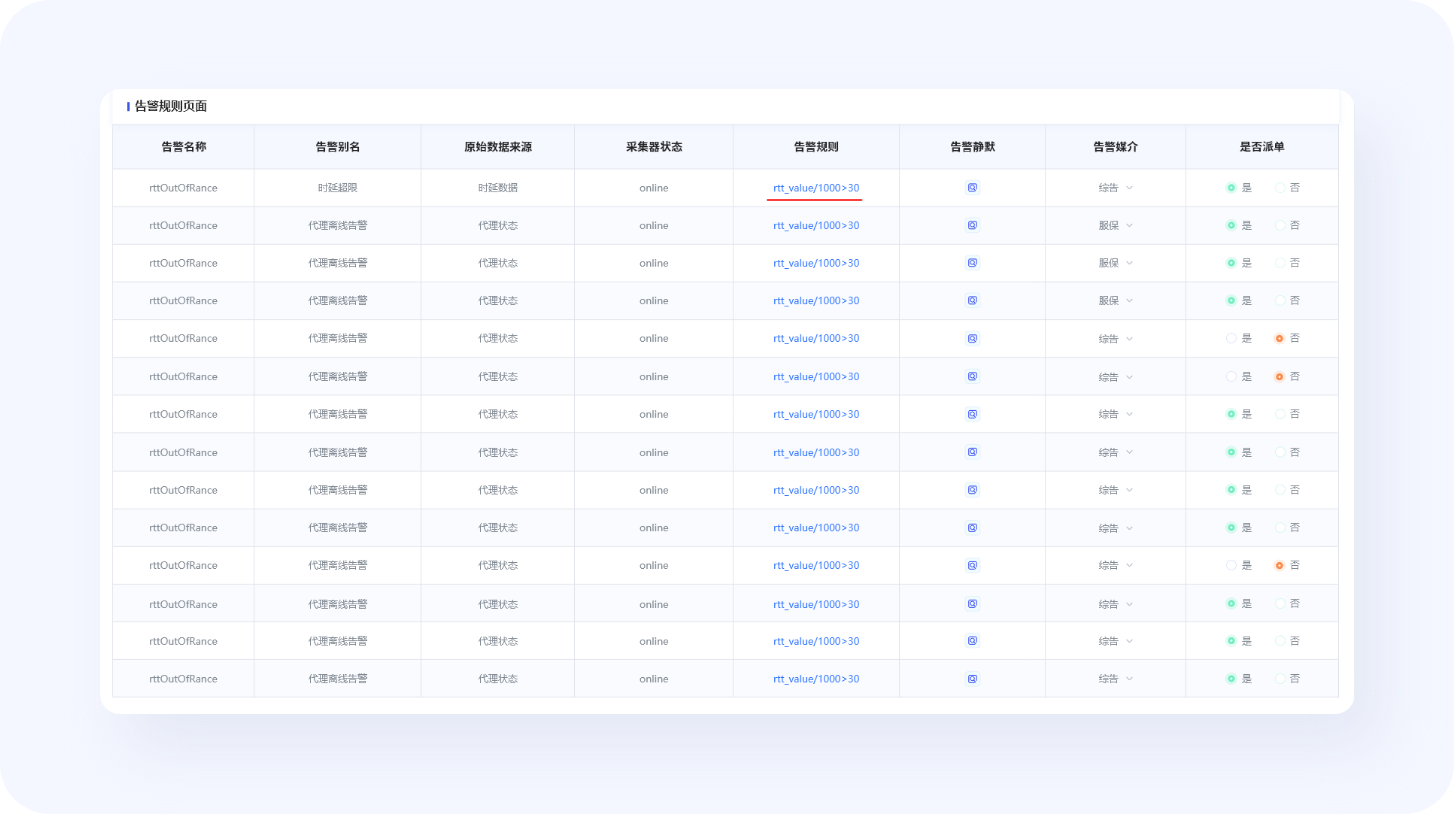Select 是 radio in the 时延超限 row
The image size is (1454, 816).
tap(1232, 187)
